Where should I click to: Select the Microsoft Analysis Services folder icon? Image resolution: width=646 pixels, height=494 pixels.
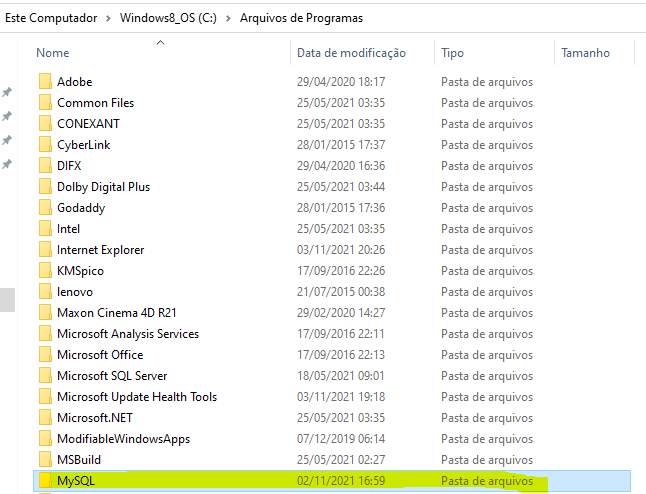45,334
